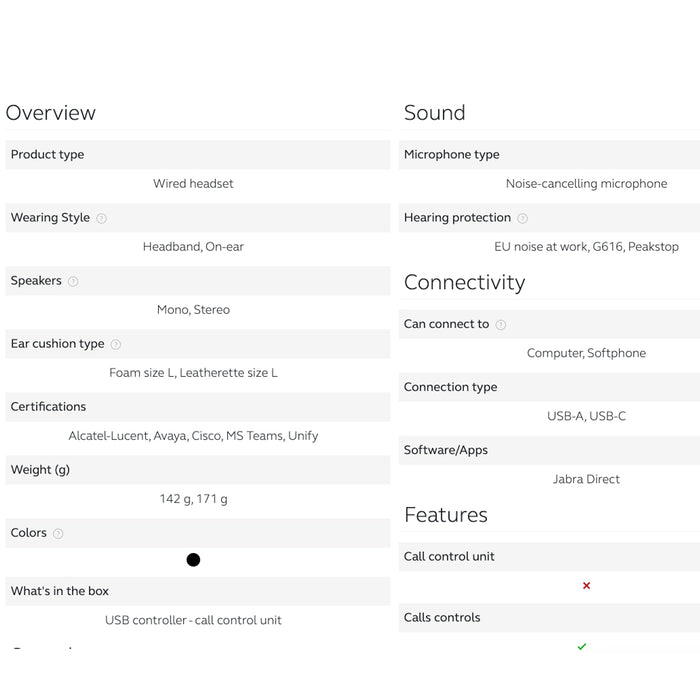Click the USB-A, USB-C connection value
This screenshot has height=700, width=700.
[586, 416]
